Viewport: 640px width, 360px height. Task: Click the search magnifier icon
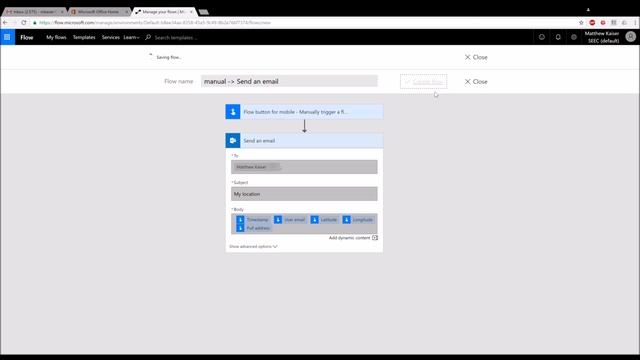pos(148,37)
